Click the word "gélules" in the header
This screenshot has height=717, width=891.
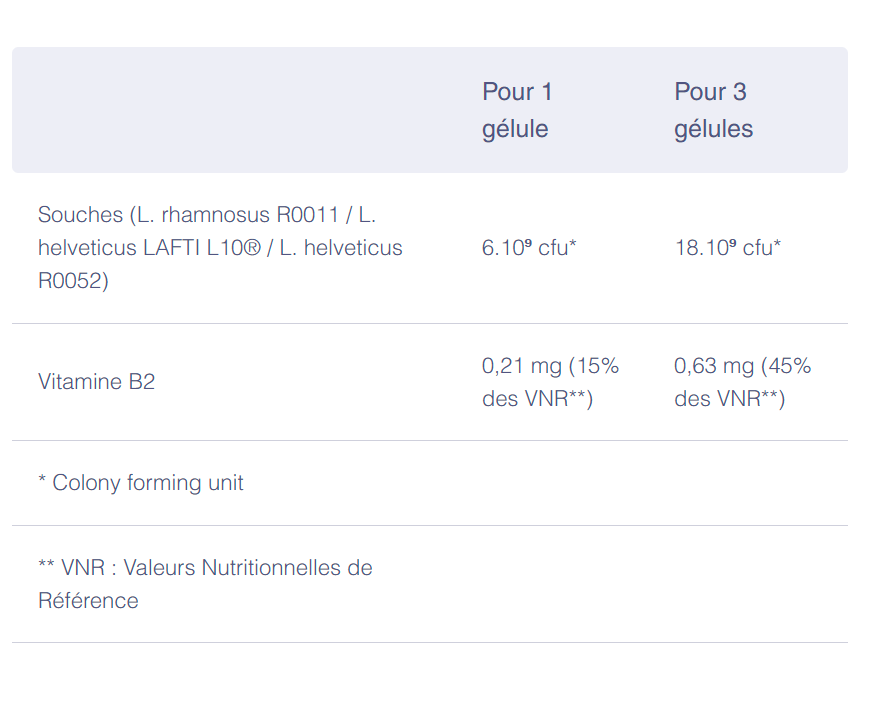click(713, 129)
